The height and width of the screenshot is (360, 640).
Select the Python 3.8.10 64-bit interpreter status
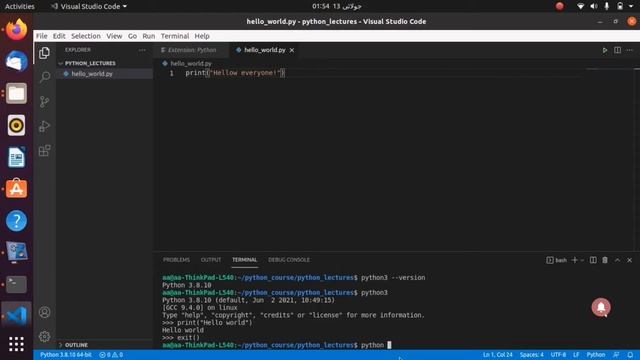click(66, 355)
